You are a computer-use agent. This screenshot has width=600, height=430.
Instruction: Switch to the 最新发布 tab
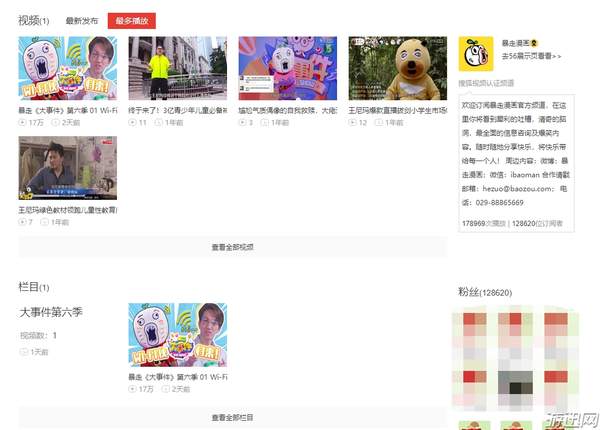(82, 21)
